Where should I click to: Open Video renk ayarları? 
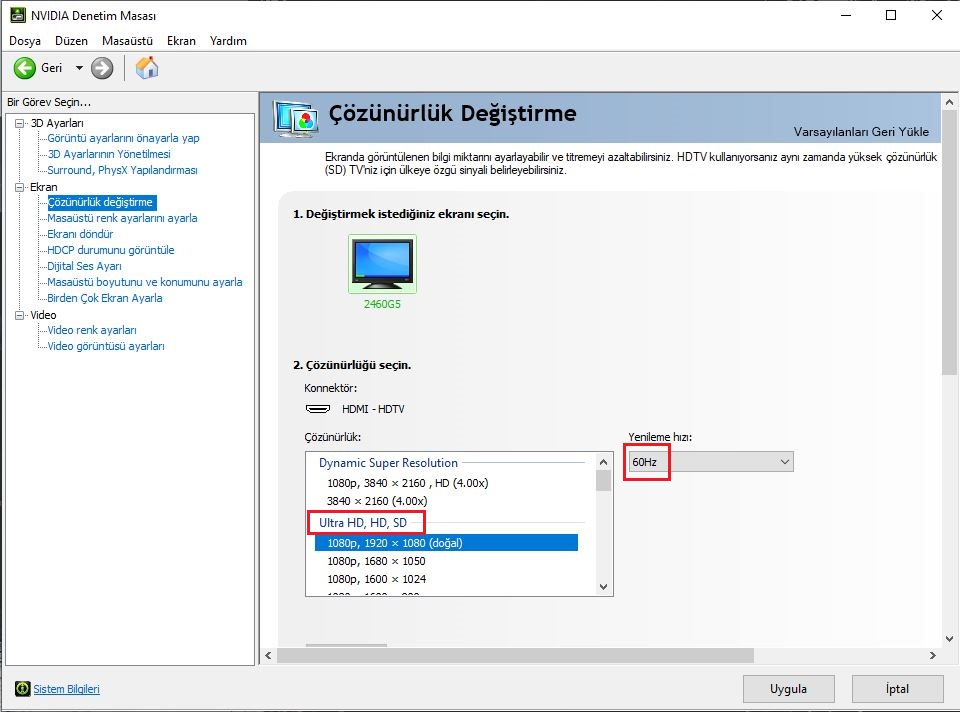point(92,330)
